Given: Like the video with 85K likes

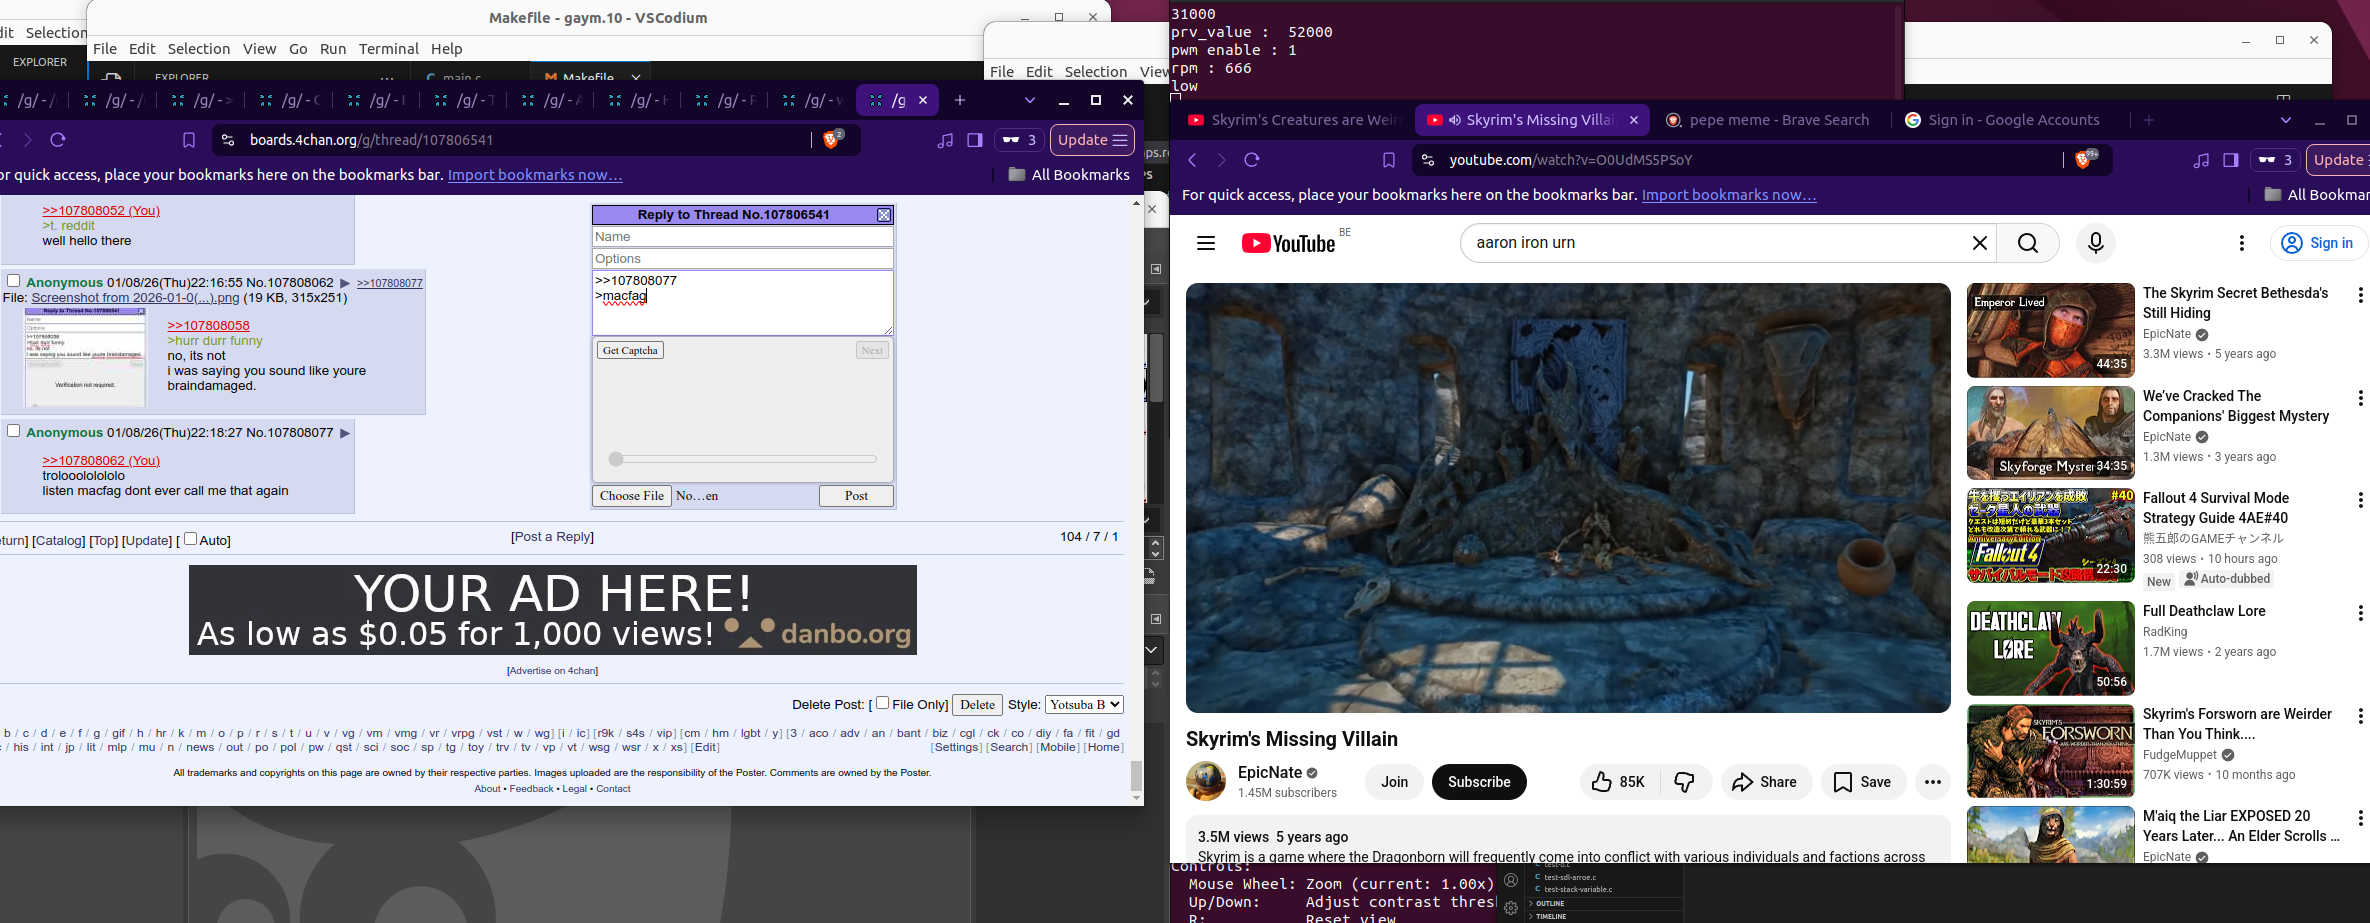Looking at the screenshot, I should coord(1618,782).
